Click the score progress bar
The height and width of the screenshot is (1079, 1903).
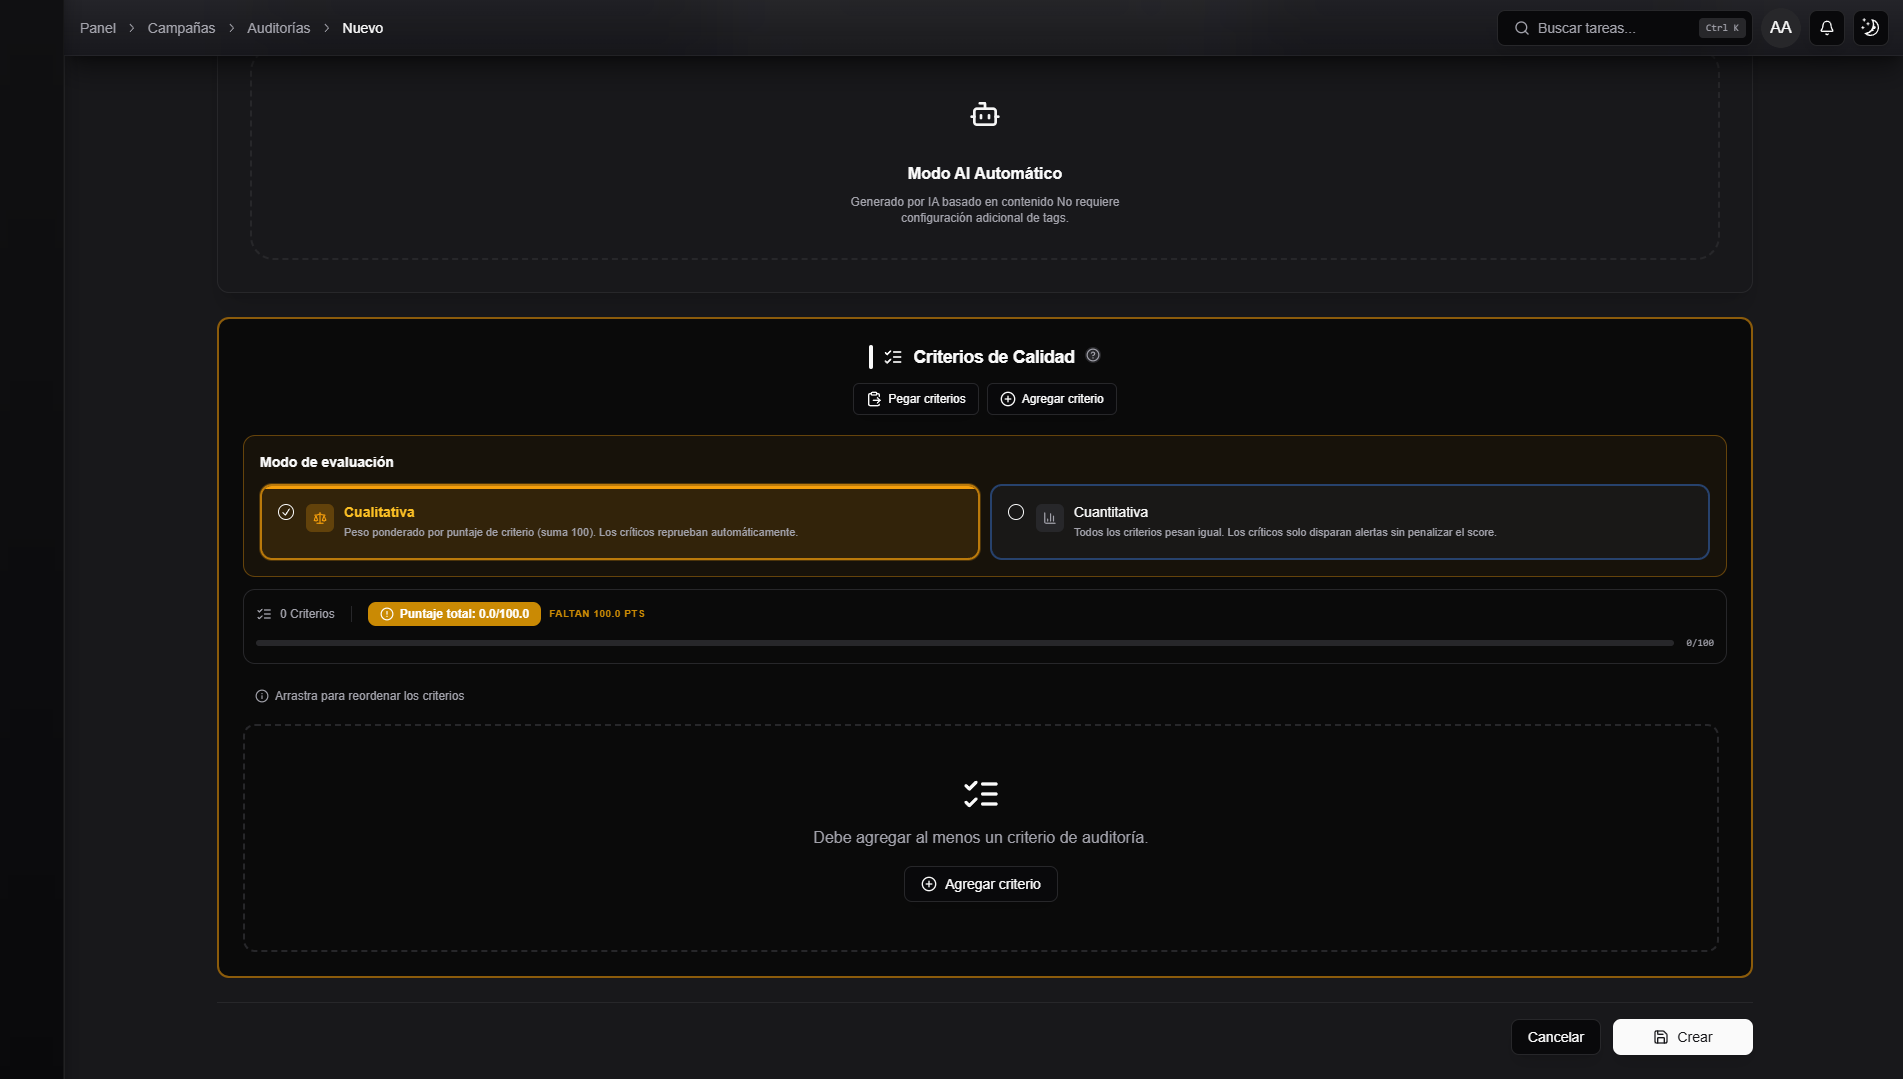(965, 643)
